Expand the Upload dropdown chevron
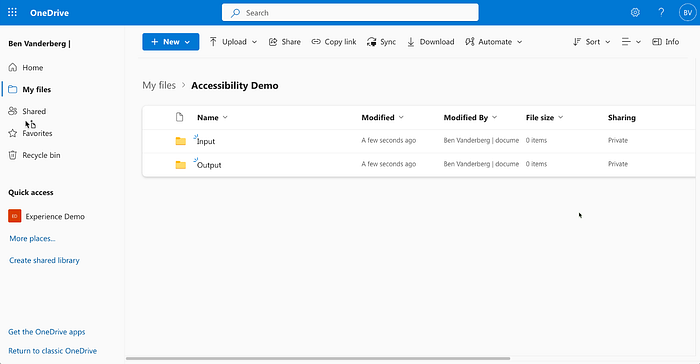Screen dimensions: 700x364 (x=254, y=42)
